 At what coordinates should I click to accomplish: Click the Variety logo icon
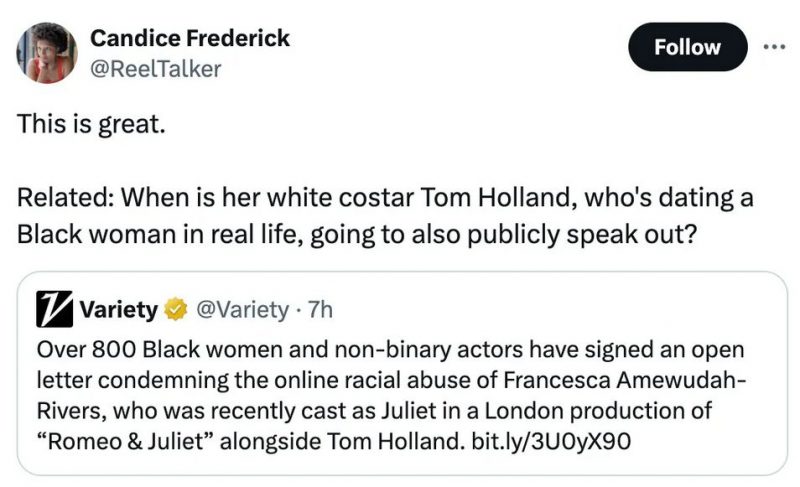point(52,309)
